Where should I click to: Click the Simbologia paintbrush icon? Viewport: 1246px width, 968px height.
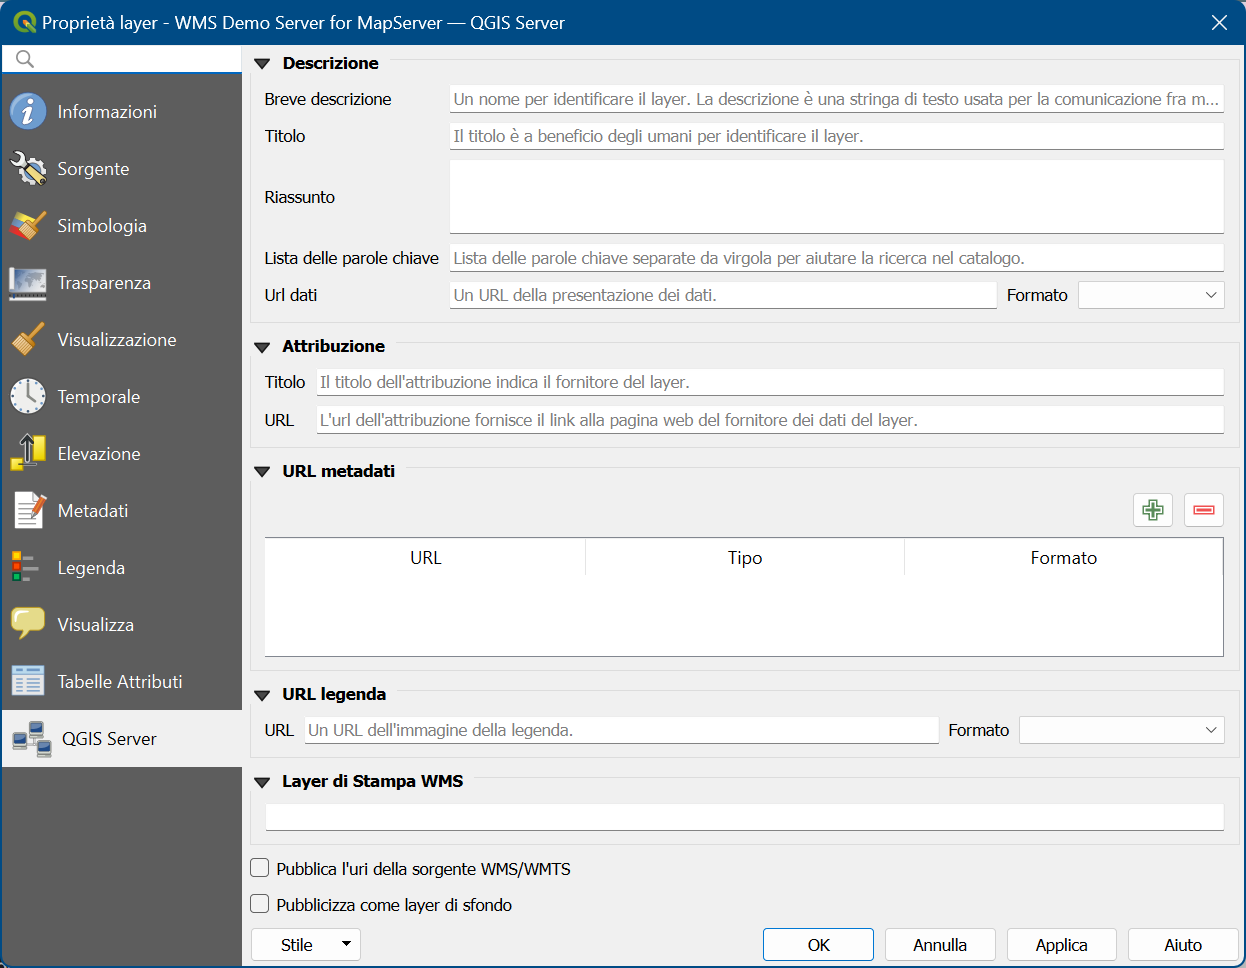pos(28,225)
